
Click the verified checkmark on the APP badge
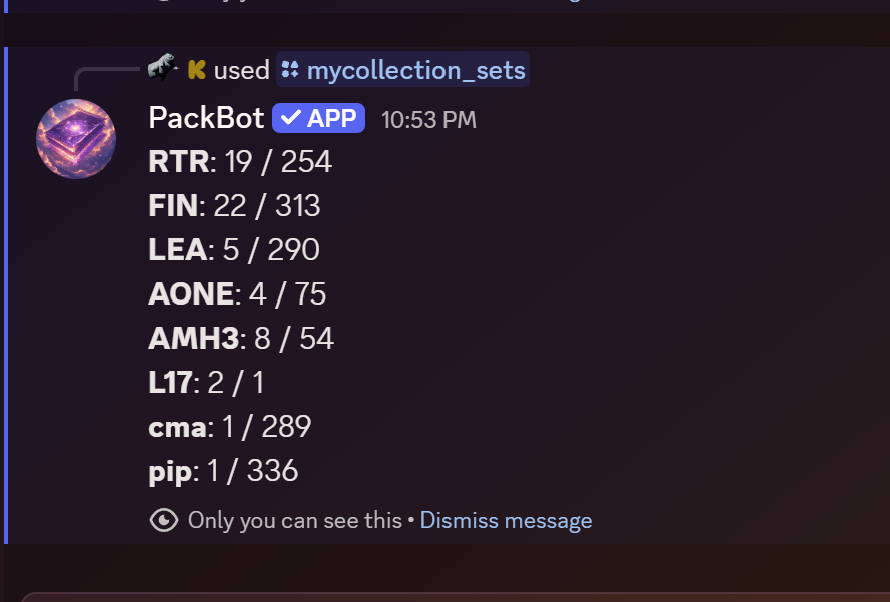click(x=290, y=119)
